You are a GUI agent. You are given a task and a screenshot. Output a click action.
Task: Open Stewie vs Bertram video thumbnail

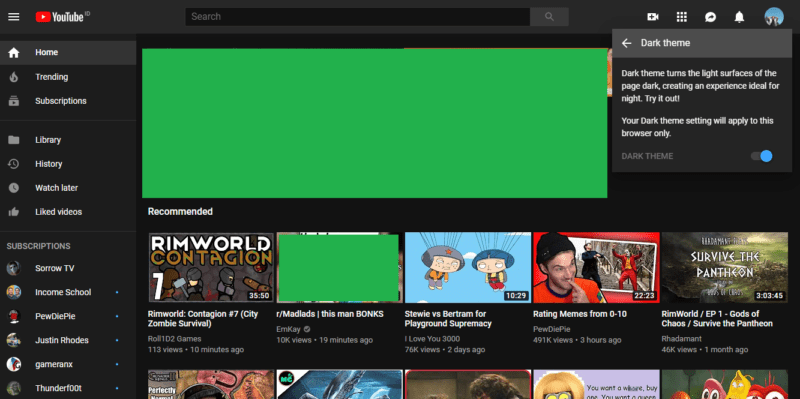coord(468,267)
